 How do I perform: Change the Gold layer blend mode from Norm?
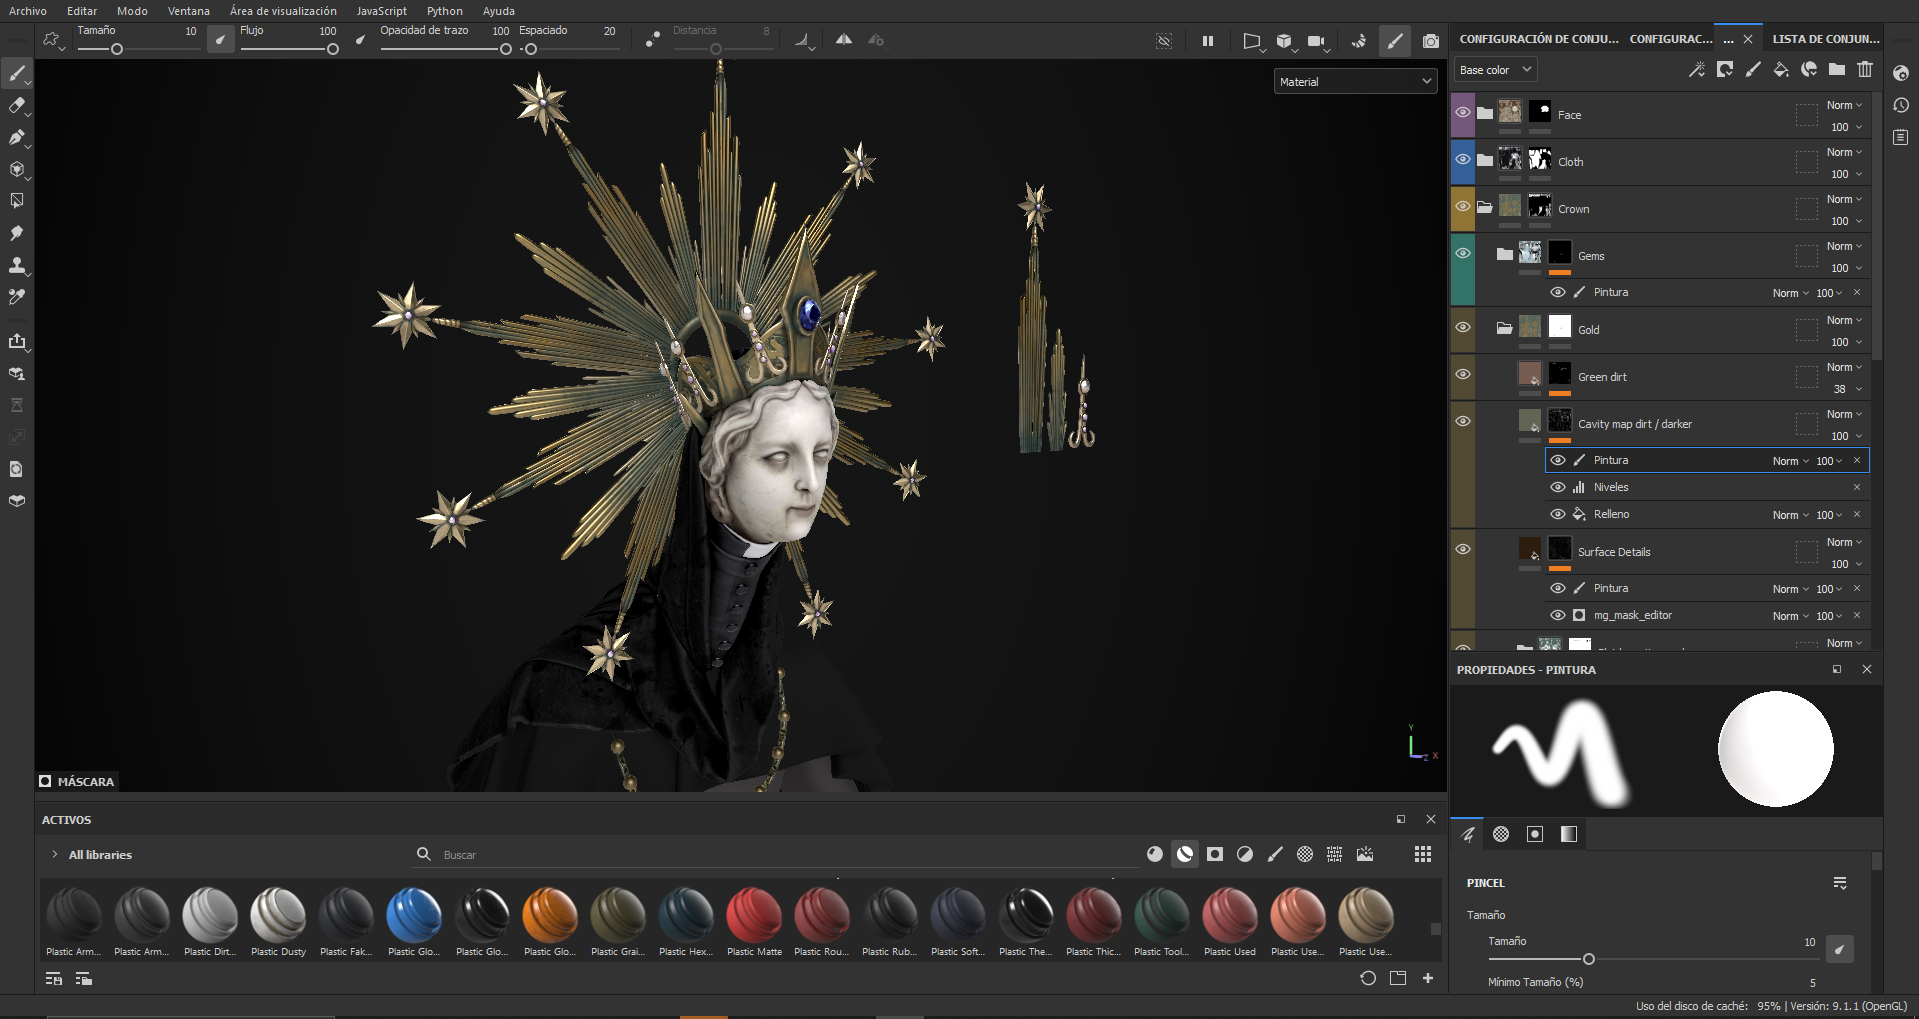[1843, 320]
